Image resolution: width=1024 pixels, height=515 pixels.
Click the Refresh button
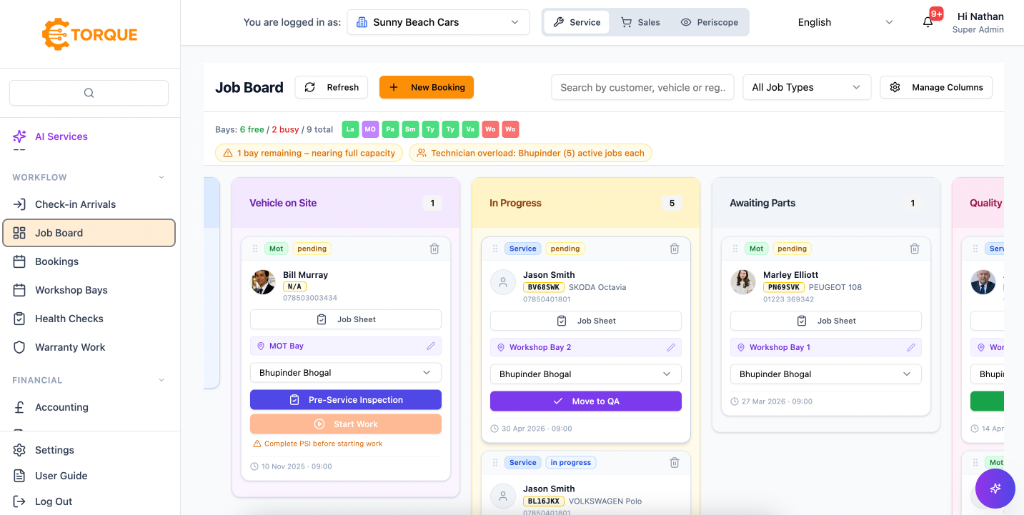331,87
